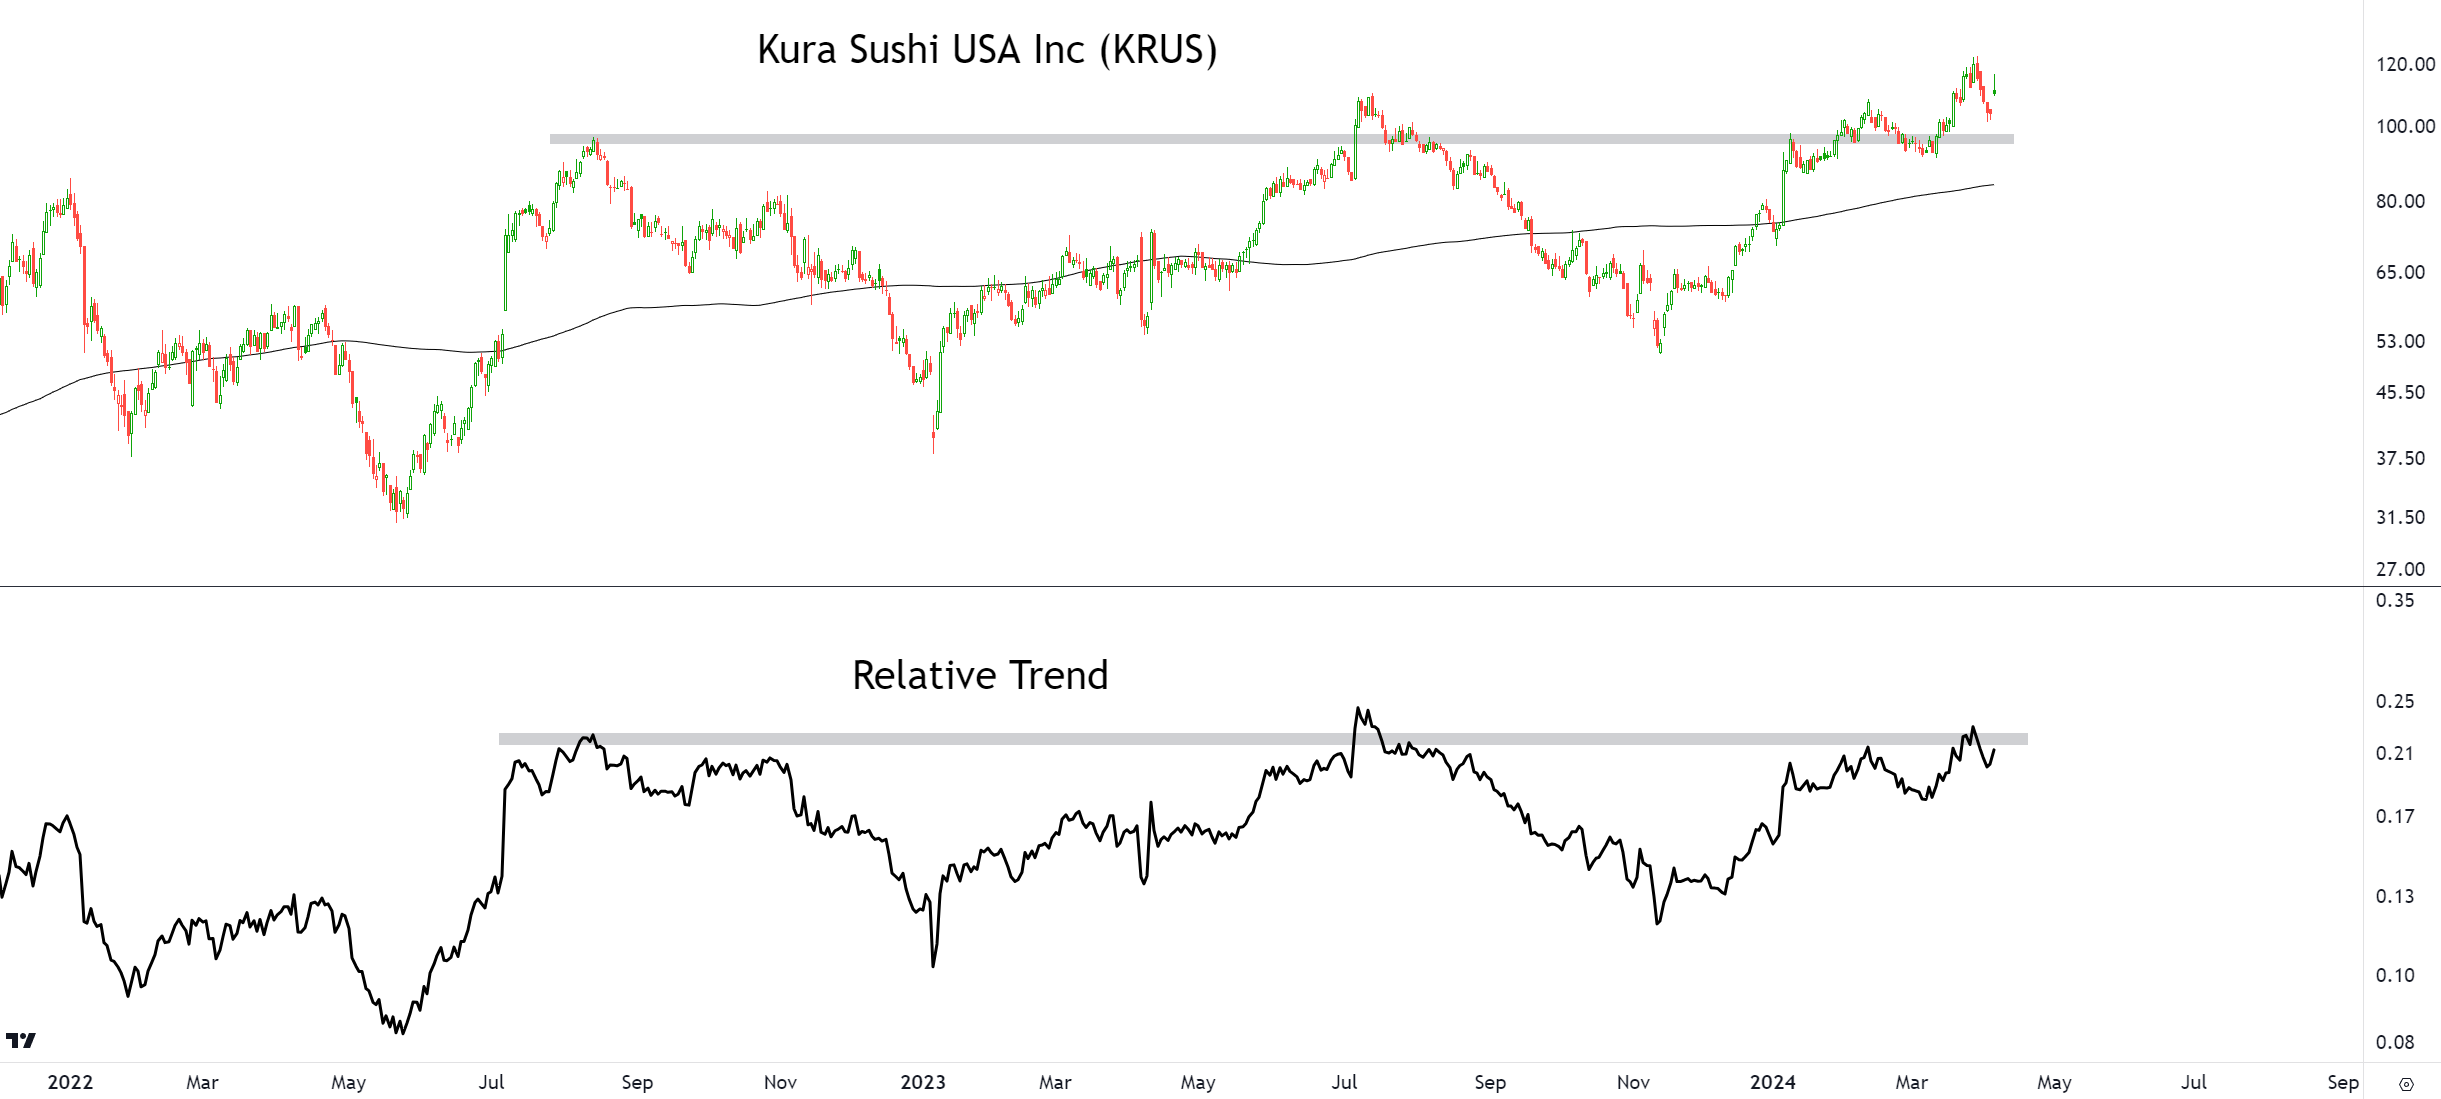Click the 120.00 price axis label

pos(2405,64)
